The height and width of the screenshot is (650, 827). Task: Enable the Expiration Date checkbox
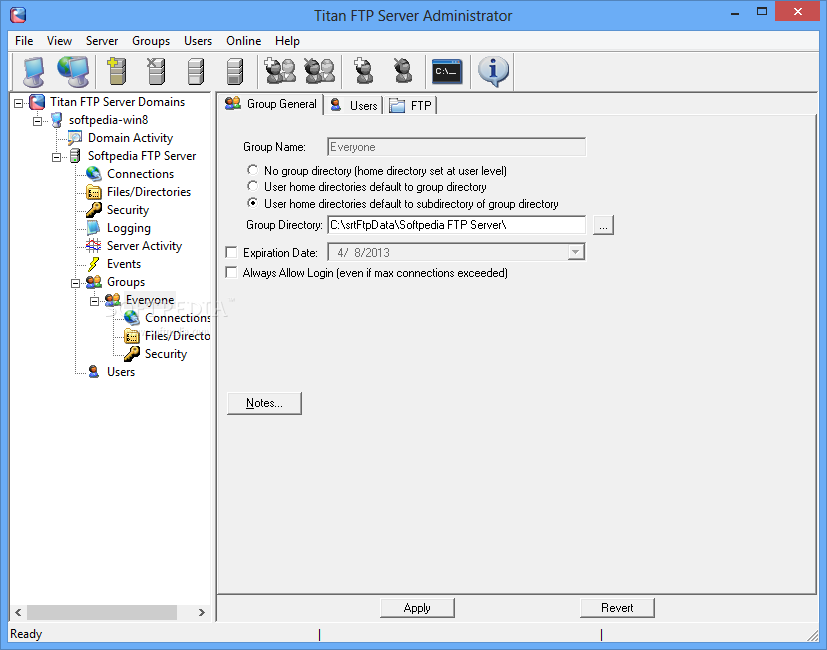(x=231, y=252)
